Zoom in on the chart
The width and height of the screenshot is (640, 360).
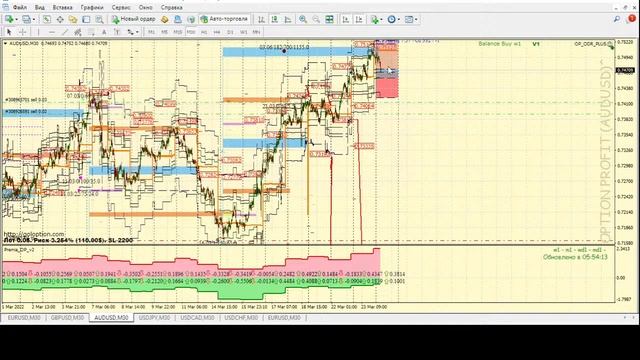pos(303,19)
